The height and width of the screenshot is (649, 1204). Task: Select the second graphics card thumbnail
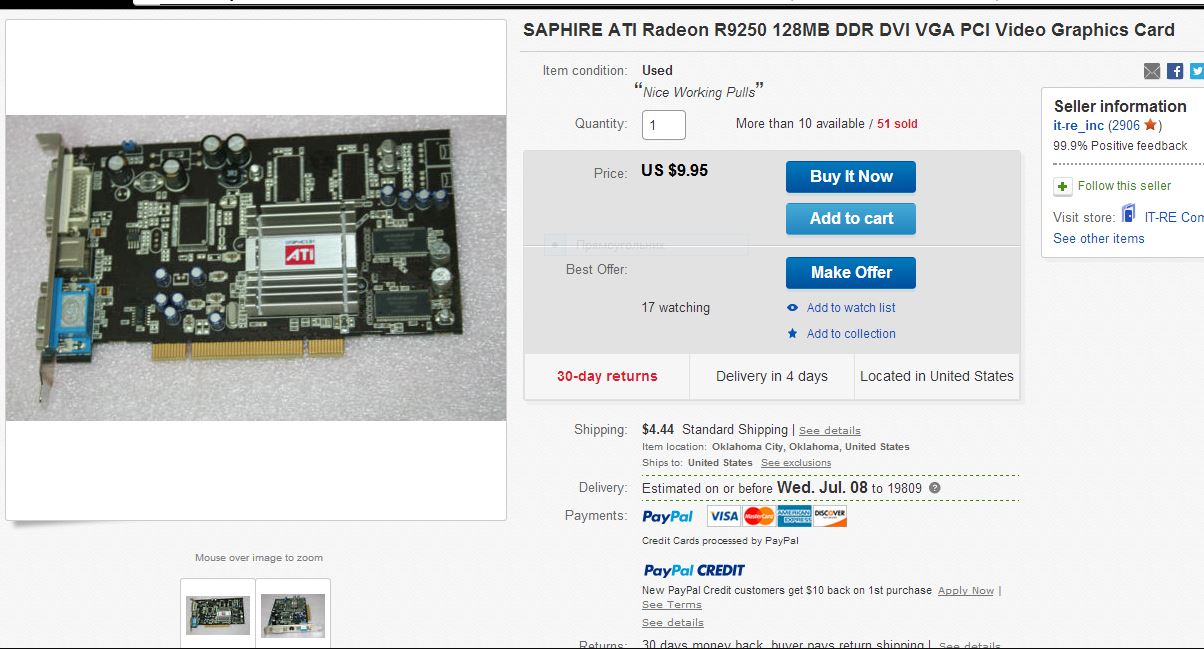click(x=293, y=615)
